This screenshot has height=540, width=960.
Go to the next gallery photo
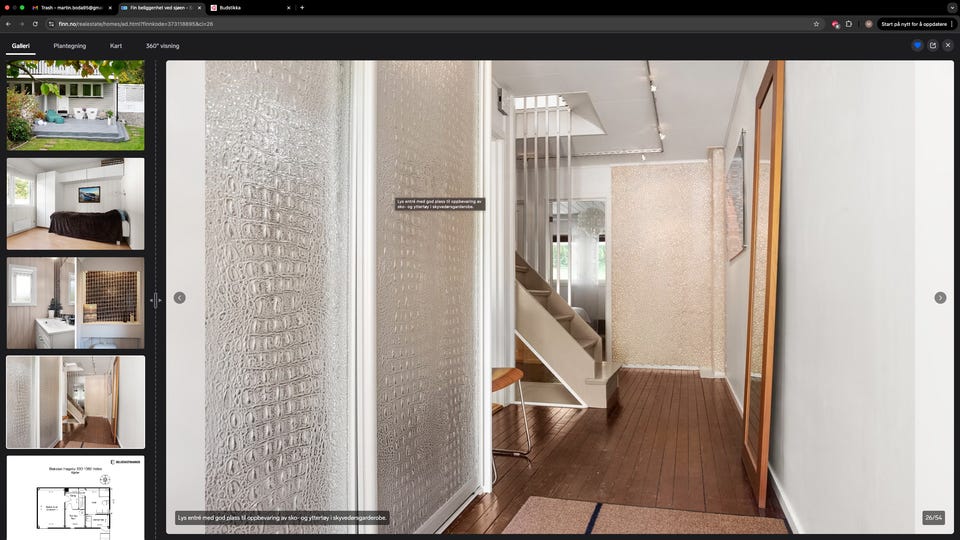[x=940, y=298]
